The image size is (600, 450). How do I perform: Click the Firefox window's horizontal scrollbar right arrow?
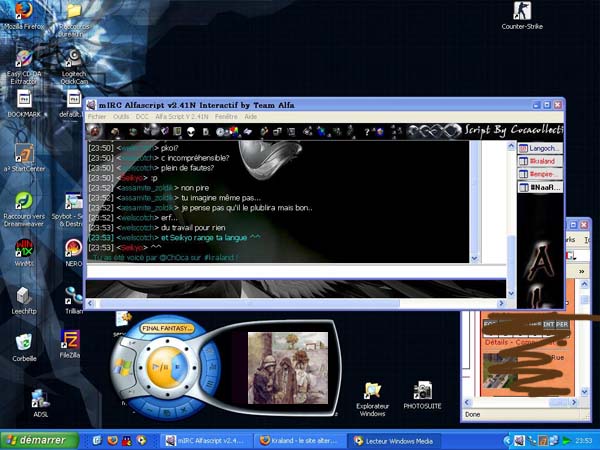click(x=574, y=402)
